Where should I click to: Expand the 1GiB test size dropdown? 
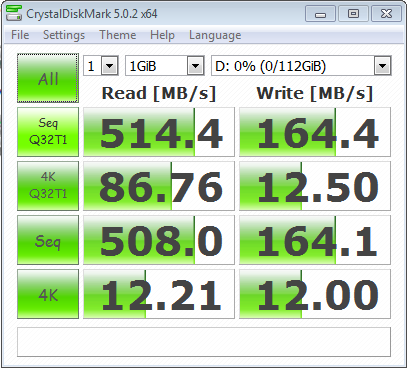coord(165,66)
